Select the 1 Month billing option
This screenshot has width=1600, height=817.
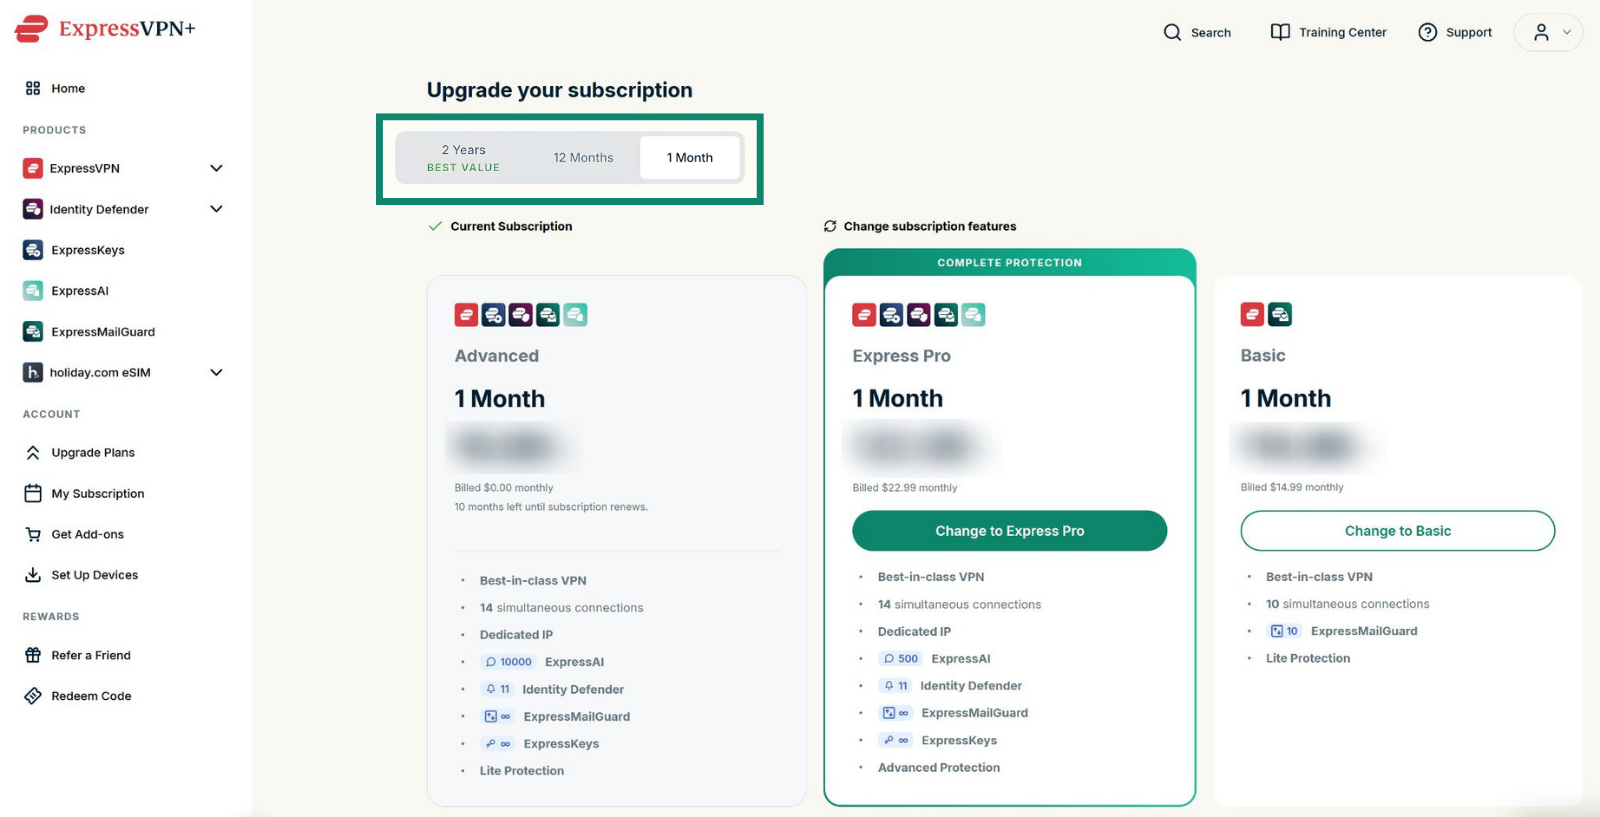click(x=690, y=158)
